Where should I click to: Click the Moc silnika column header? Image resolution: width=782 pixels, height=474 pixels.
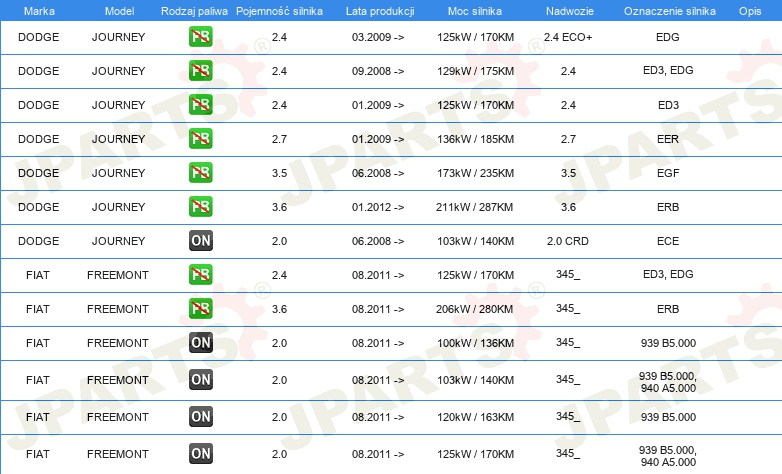click(475, 11)
